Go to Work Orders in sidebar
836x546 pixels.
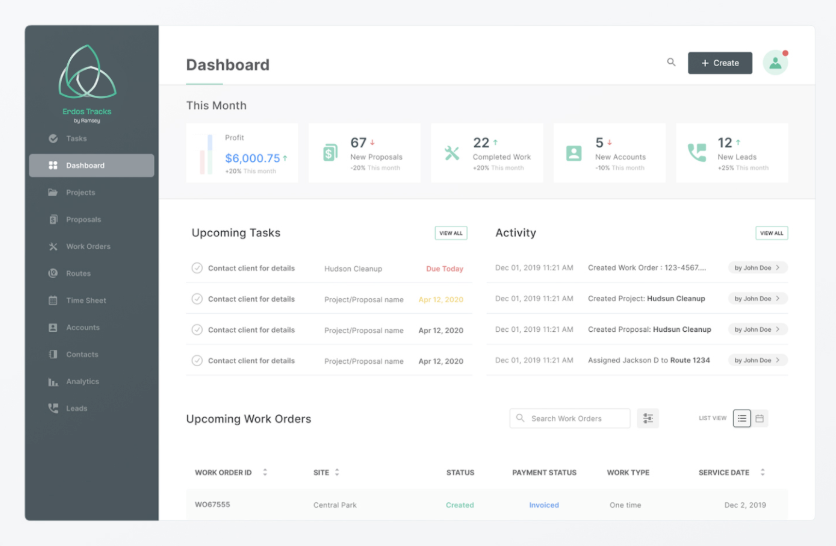88,246
